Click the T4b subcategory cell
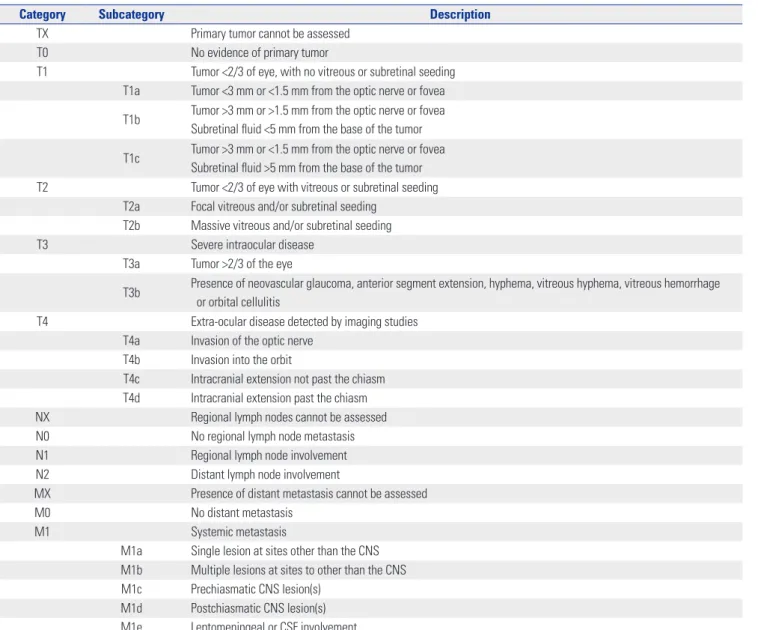758x630 pixels. (131, 360)
